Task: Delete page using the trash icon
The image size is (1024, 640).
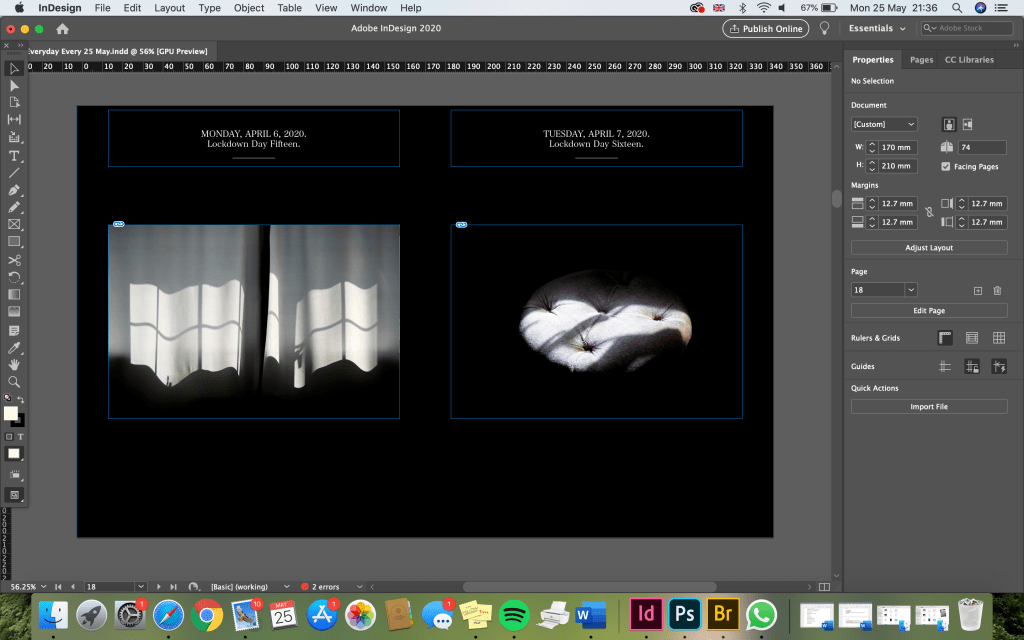Action: 997,290
